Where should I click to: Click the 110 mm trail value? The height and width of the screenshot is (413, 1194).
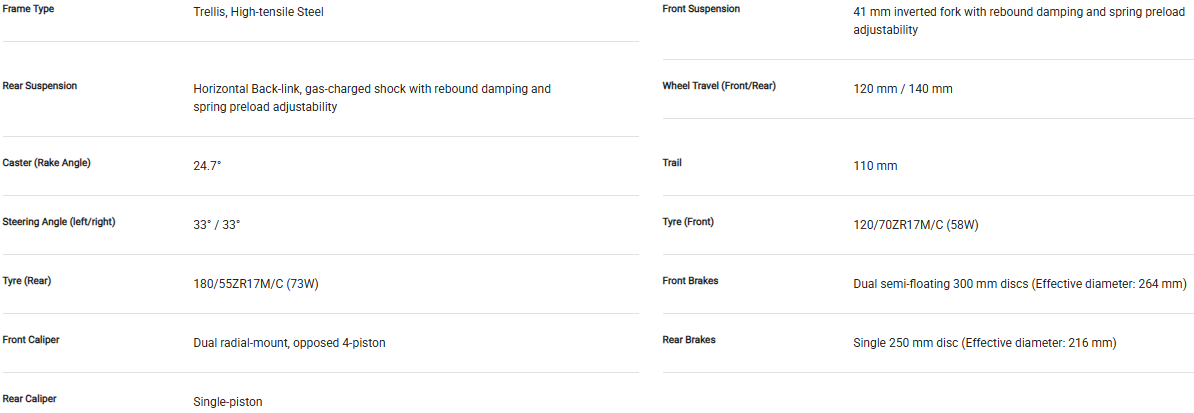click(875, 166)
